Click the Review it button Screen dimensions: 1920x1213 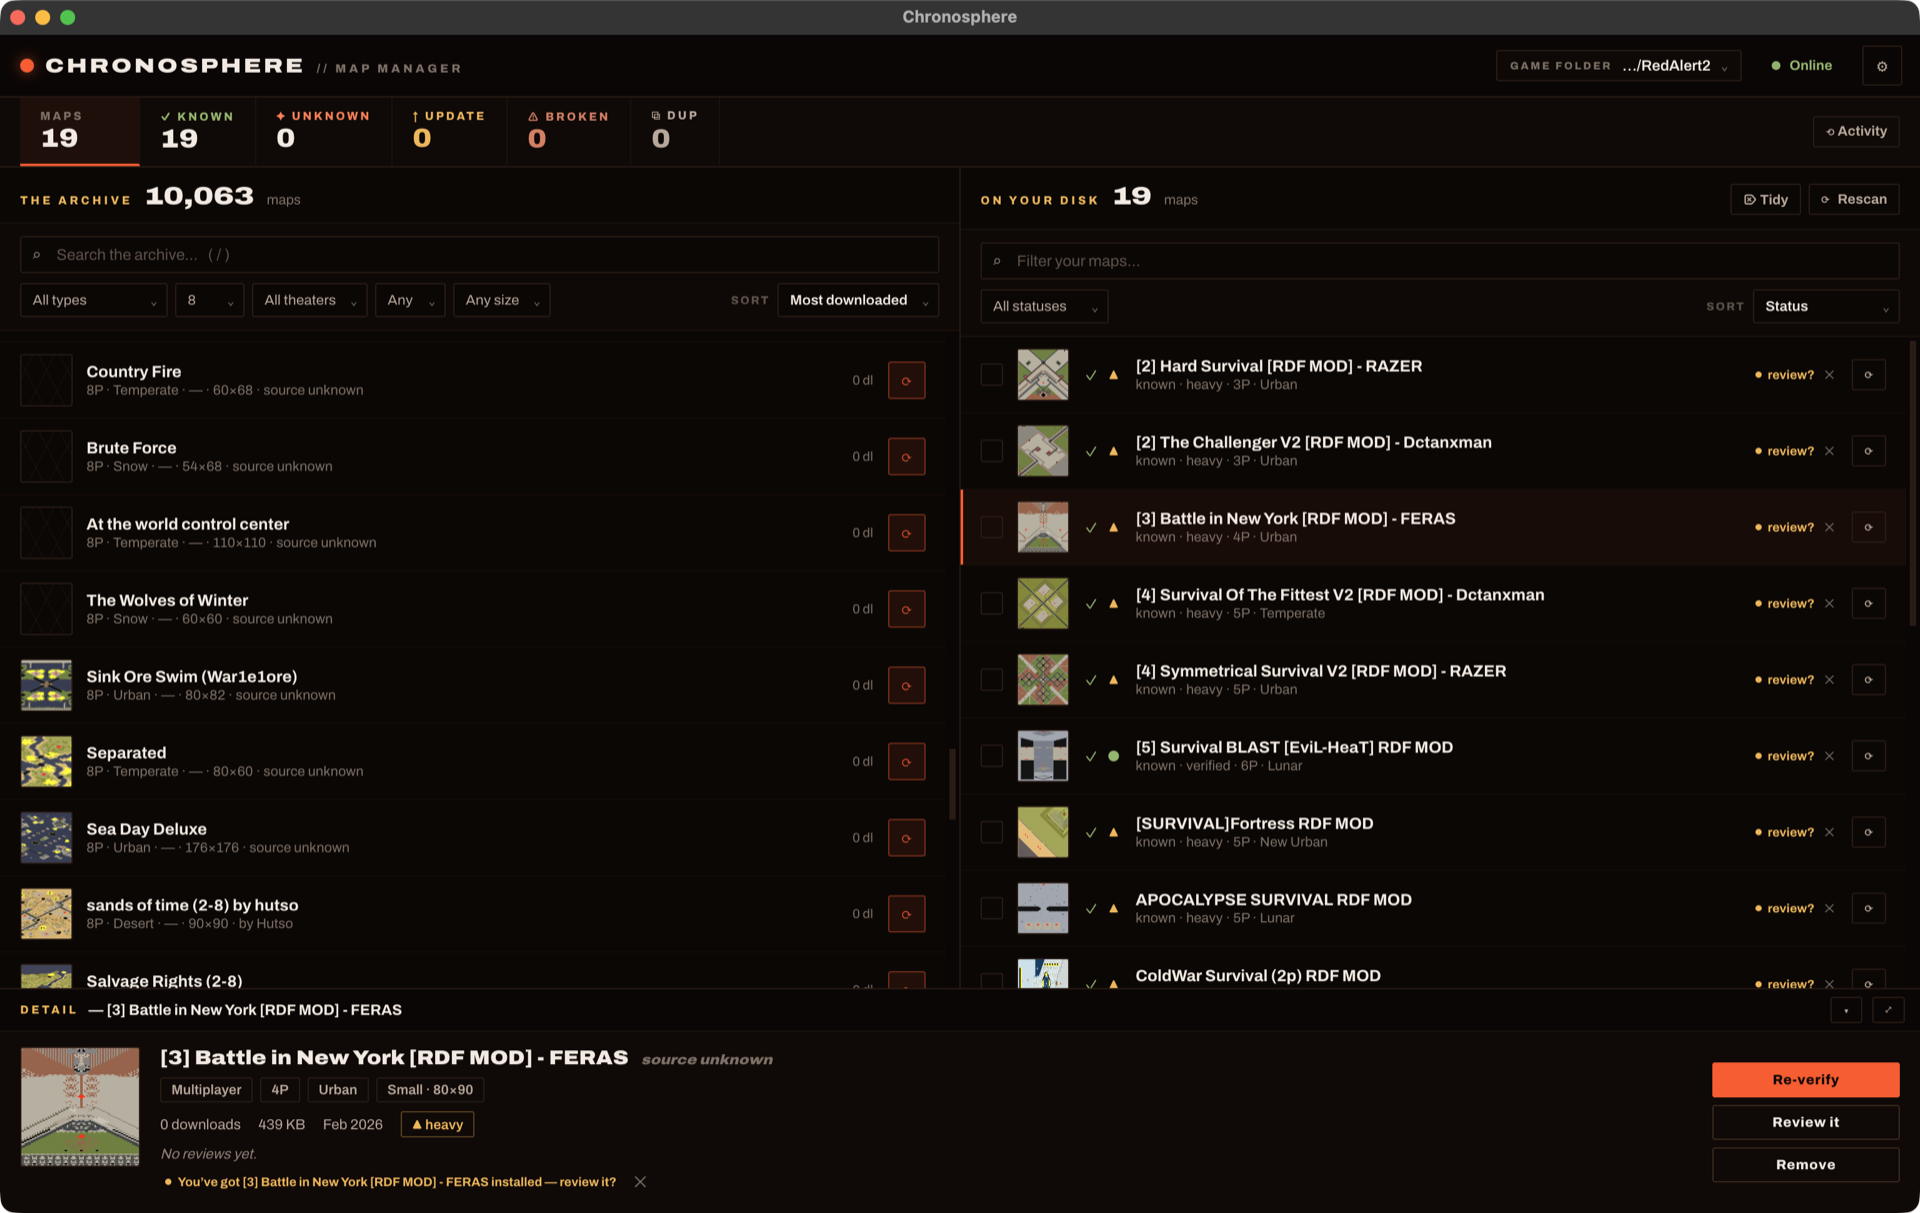coord(1805,1122)
